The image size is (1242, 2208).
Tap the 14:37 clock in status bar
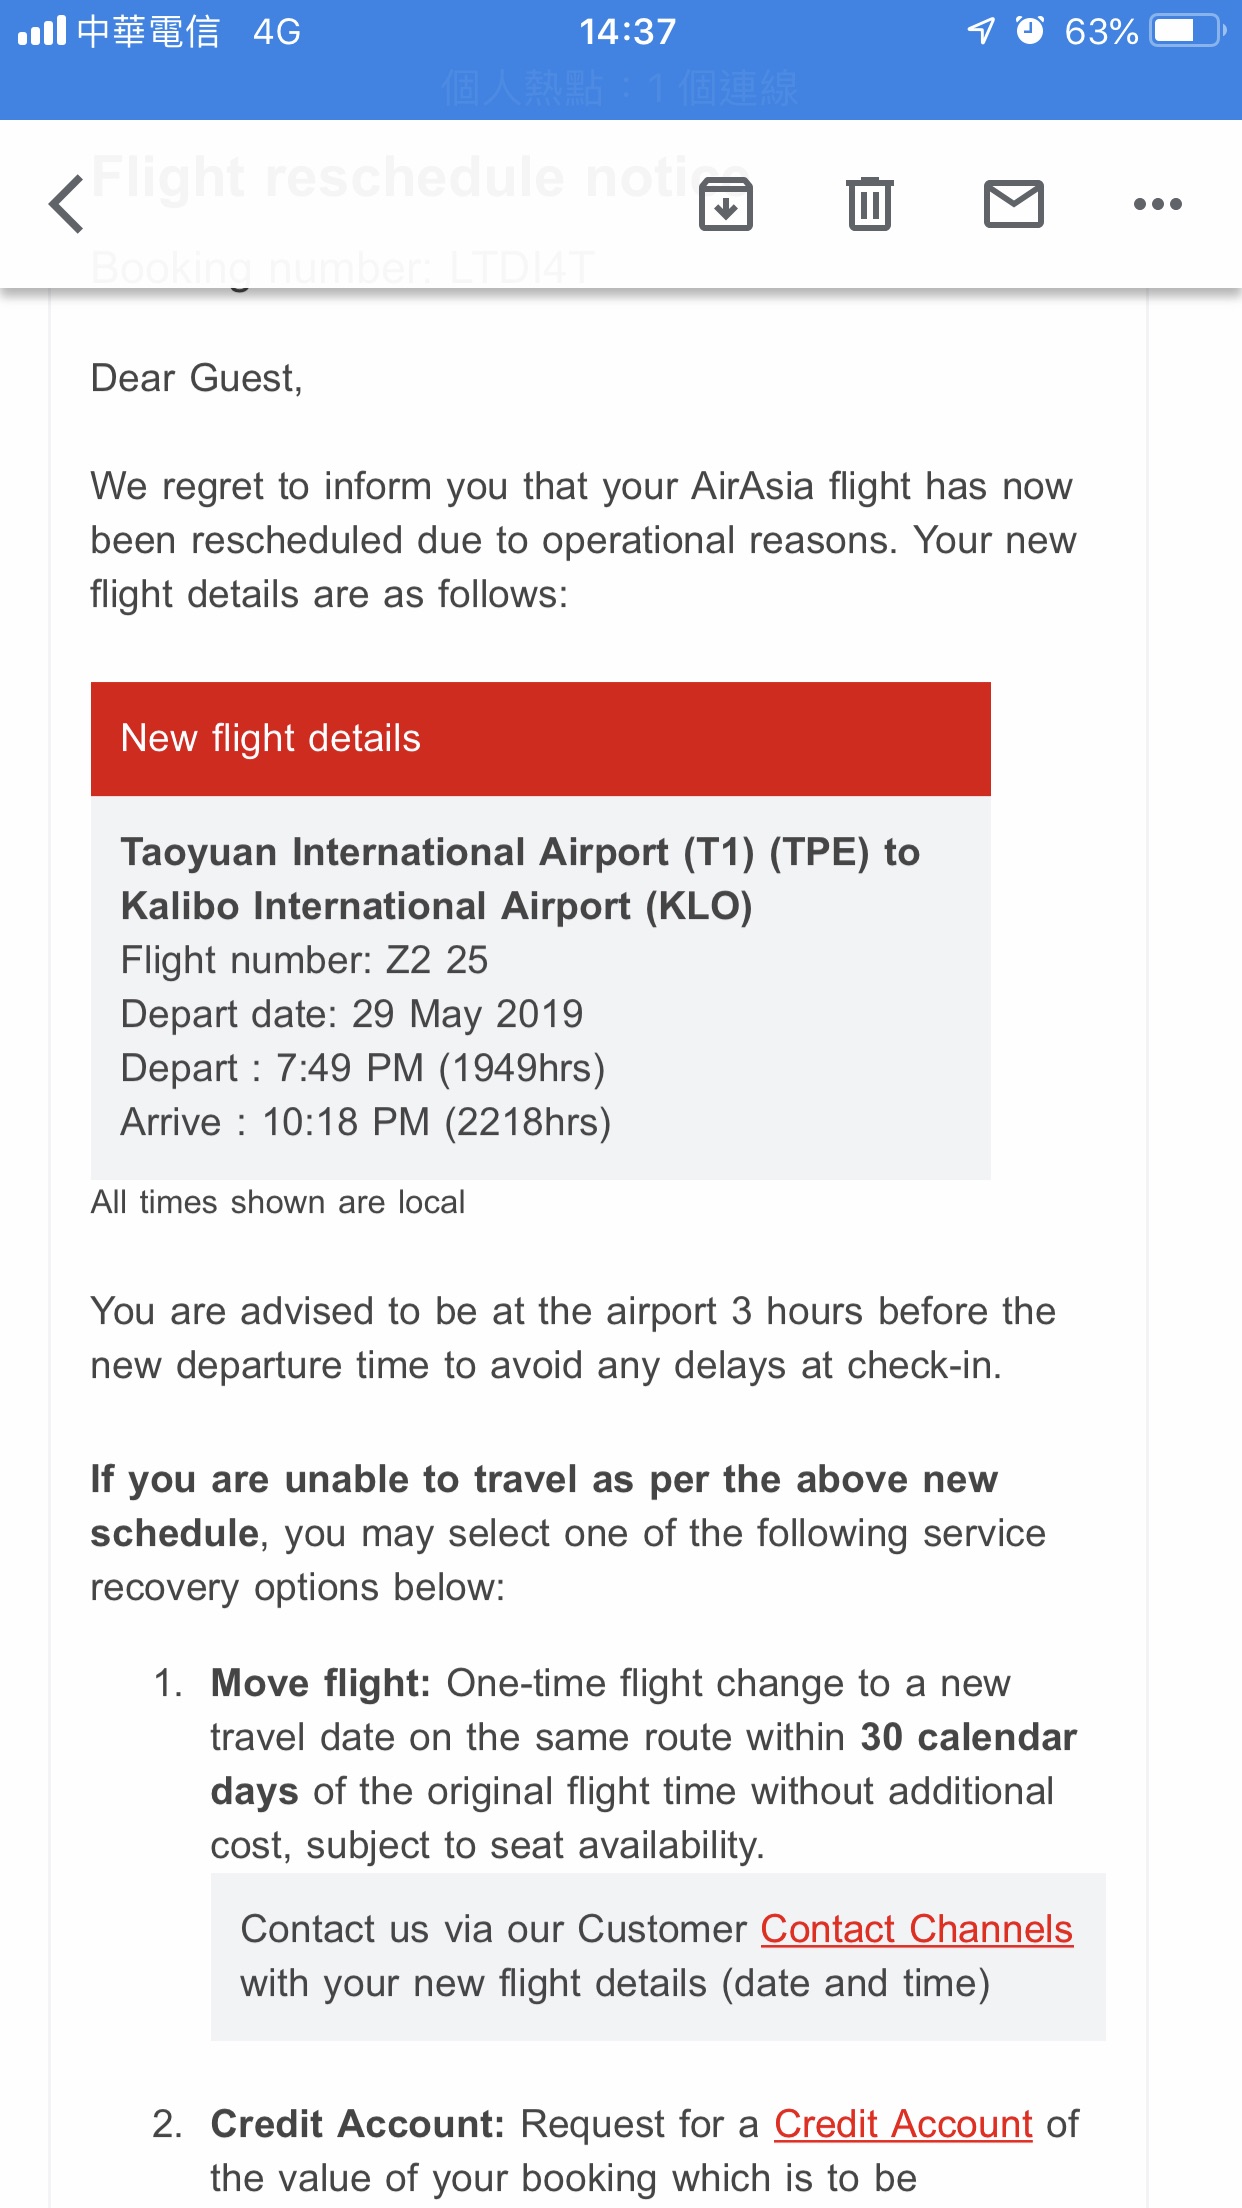click(x=628, y=32)
